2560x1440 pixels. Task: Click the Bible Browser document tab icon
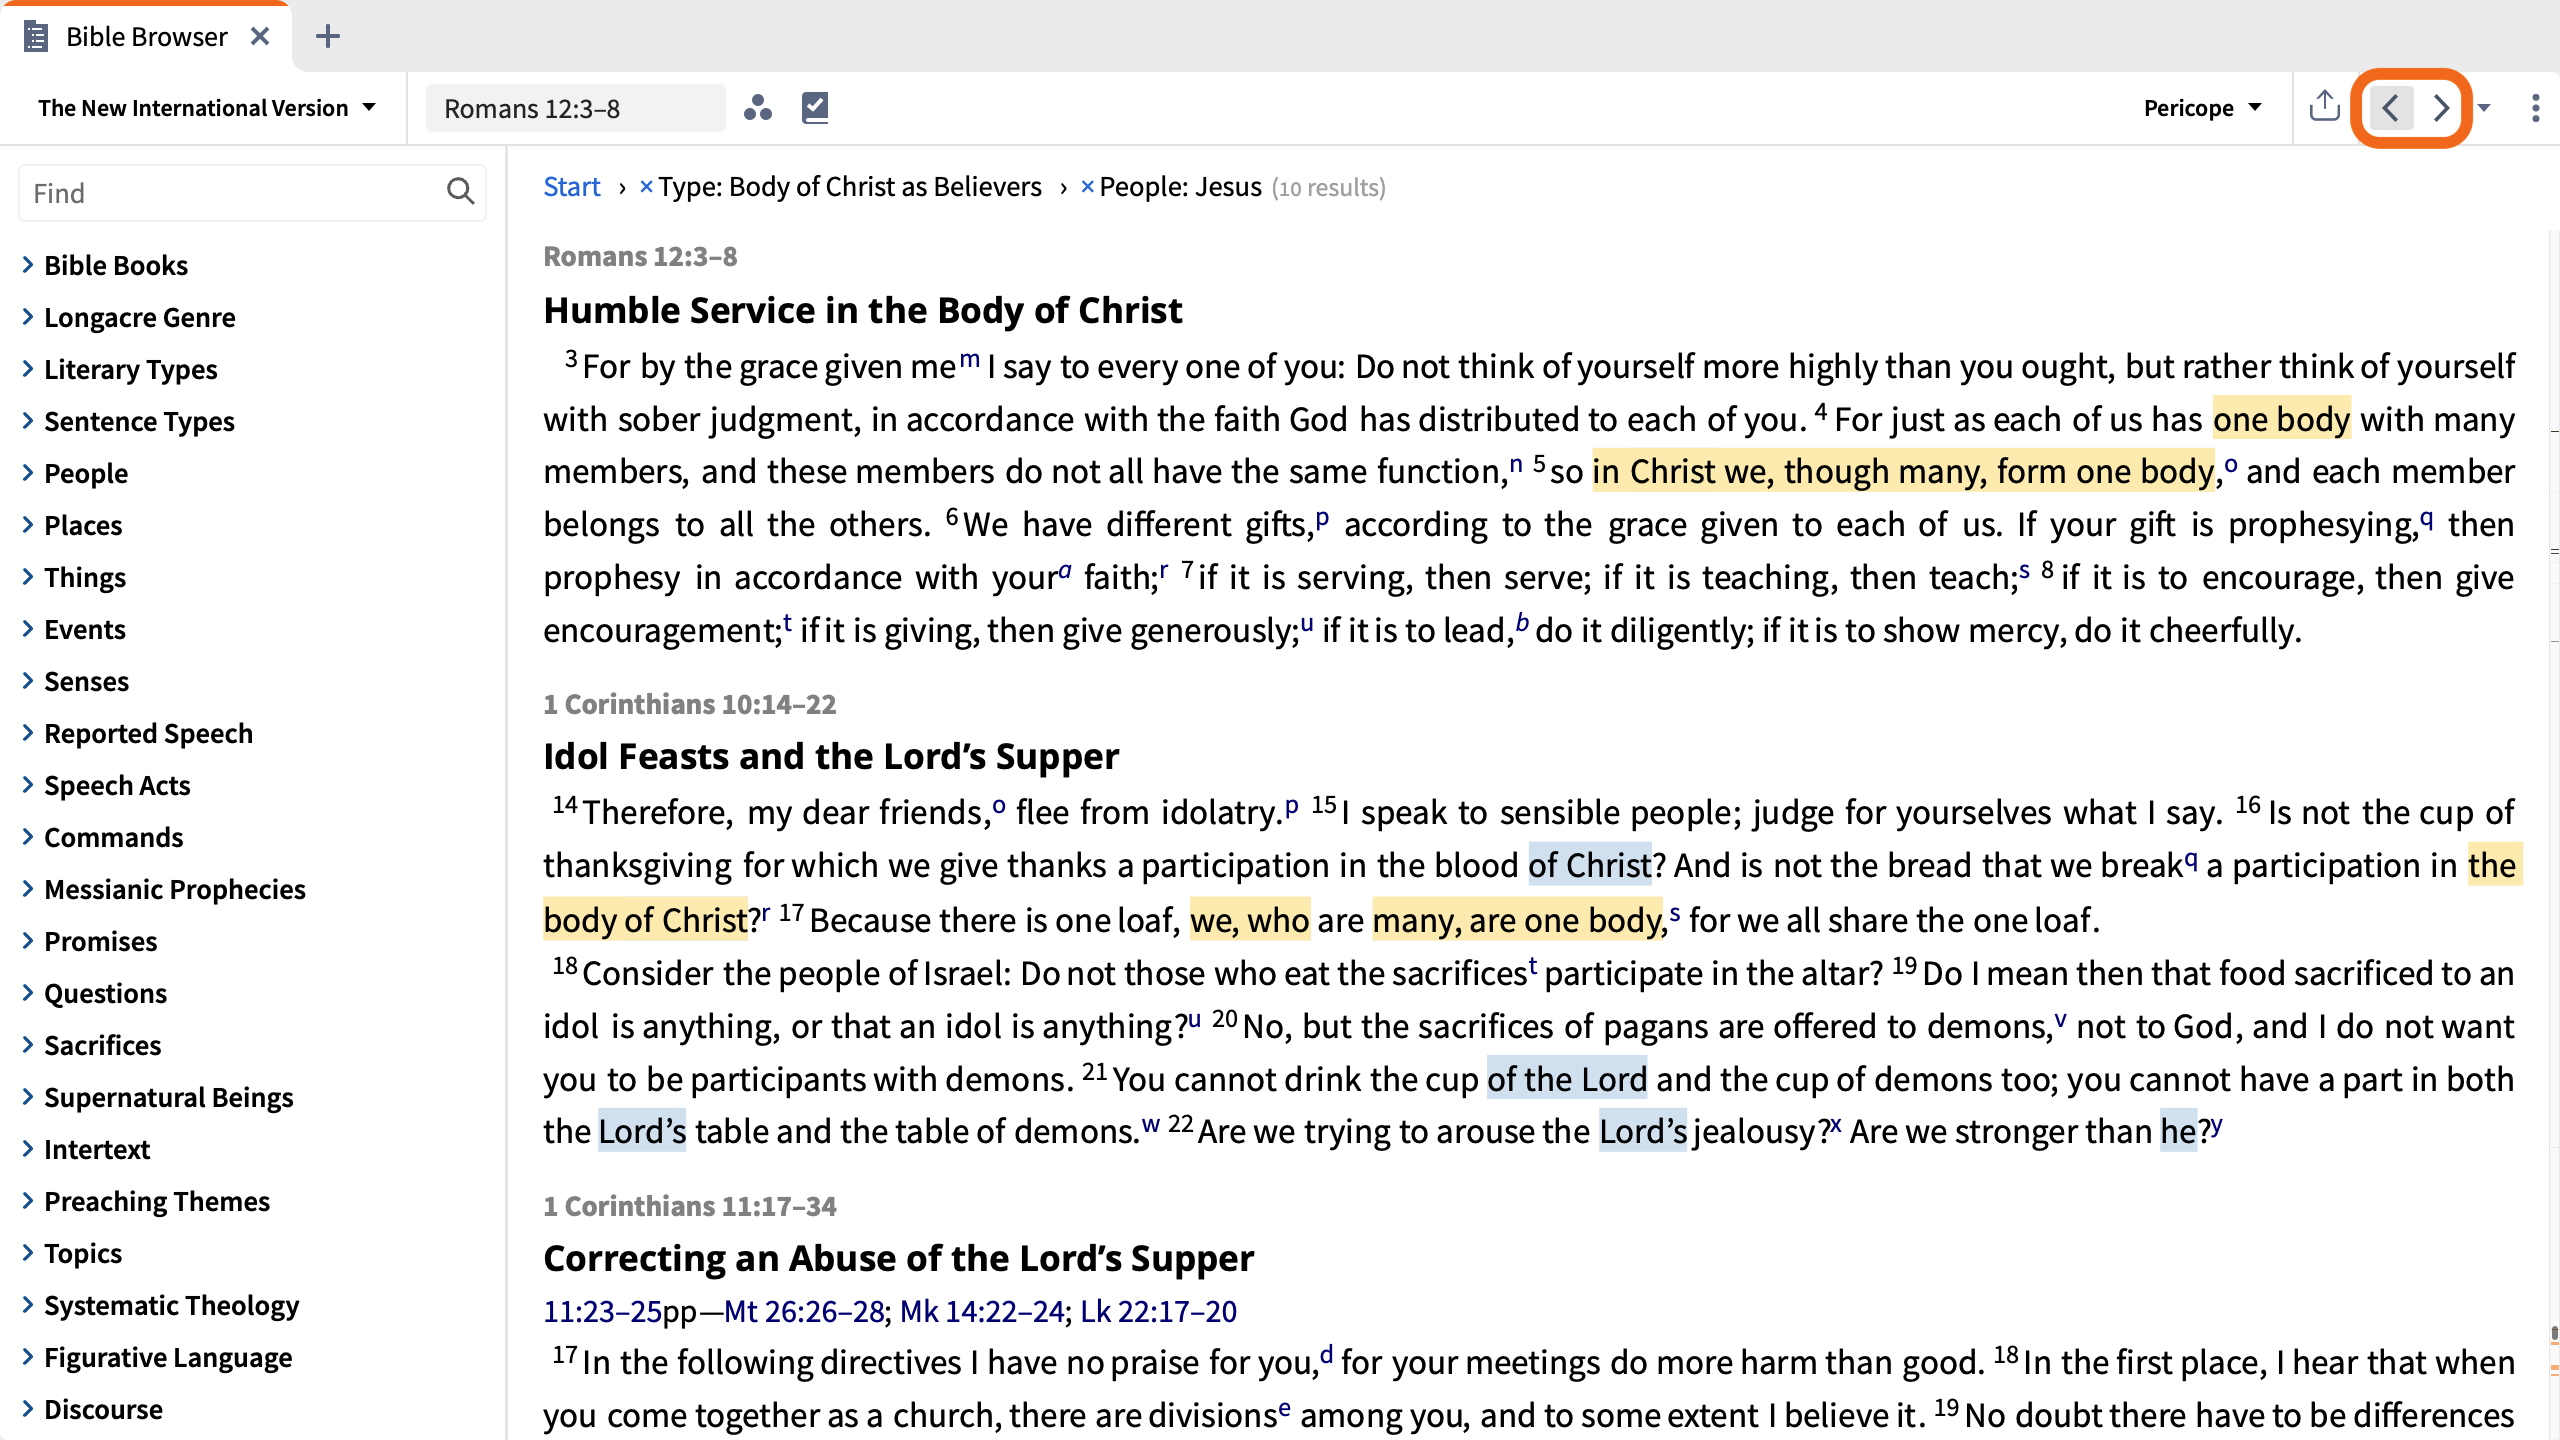36,37
